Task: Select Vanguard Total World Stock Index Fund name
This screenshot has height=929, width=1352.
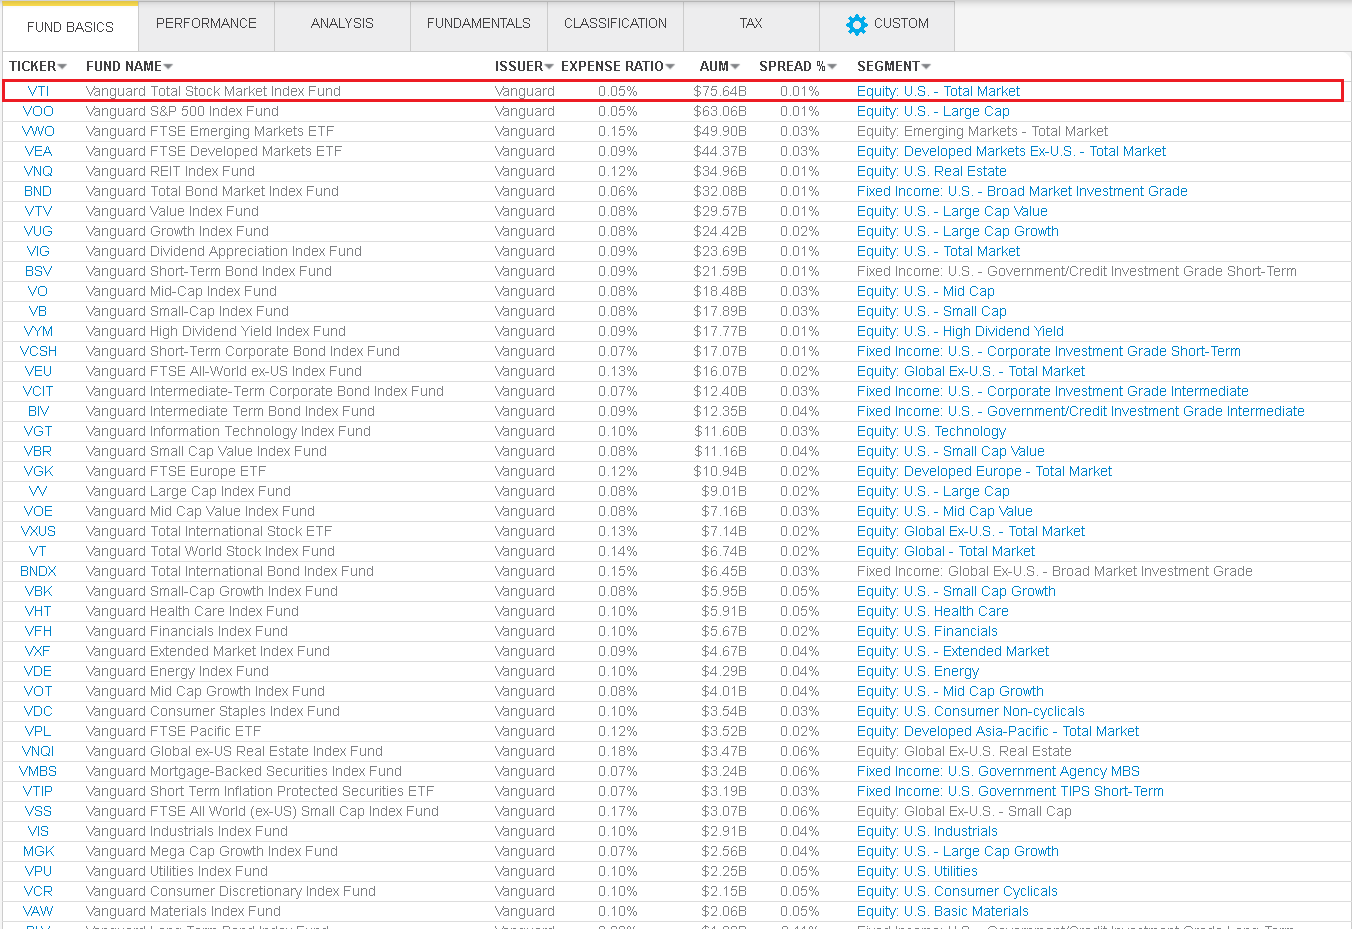Action: click(x=210, y=551)
